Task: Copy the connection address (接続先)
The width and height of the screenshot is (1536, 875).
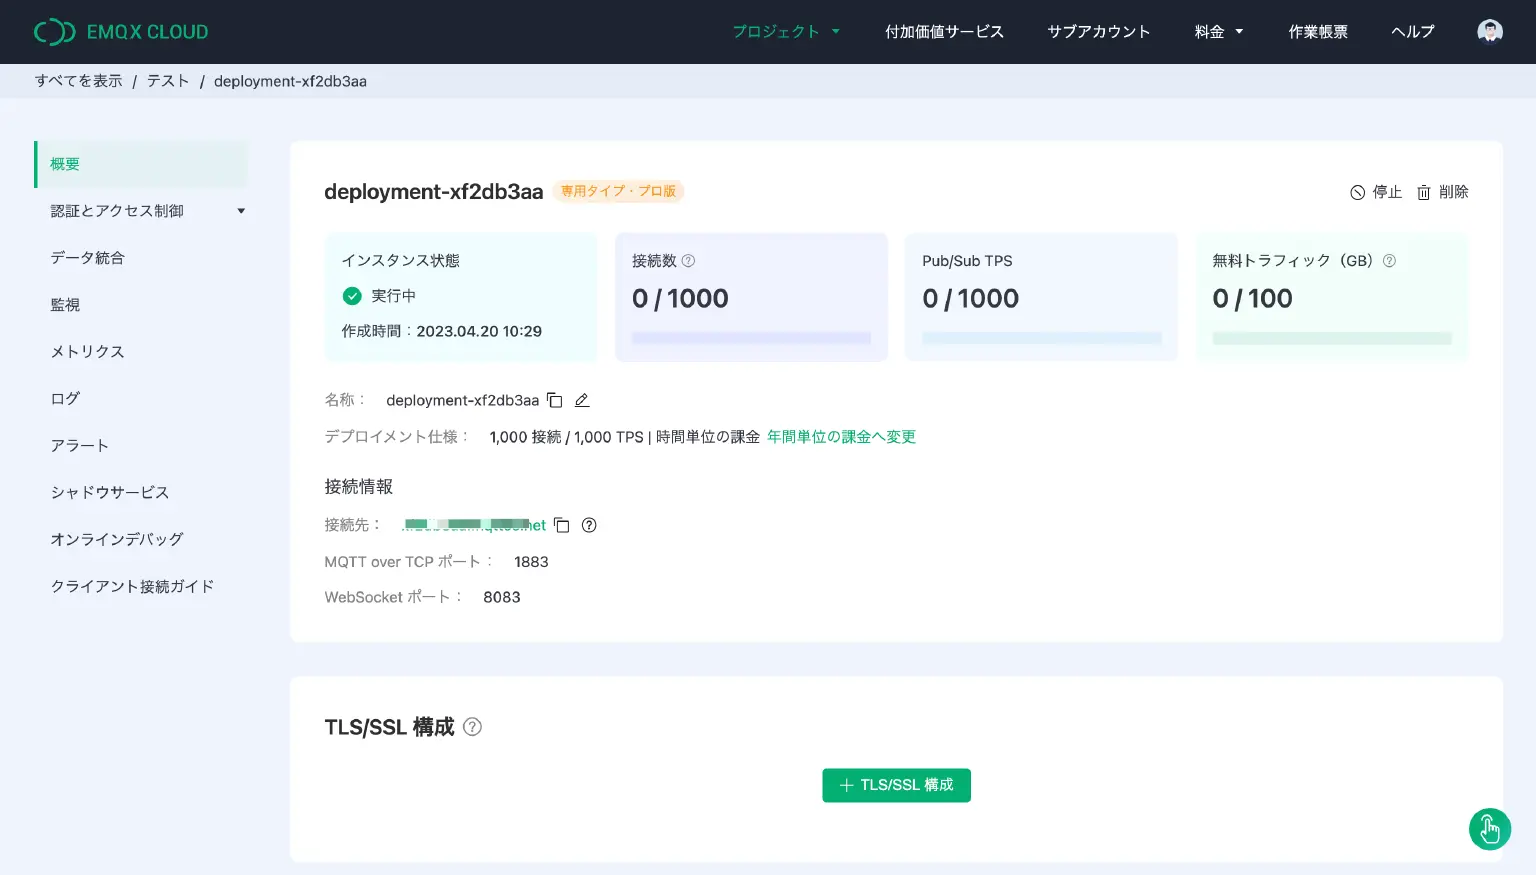Action: [x=562, y=525]
